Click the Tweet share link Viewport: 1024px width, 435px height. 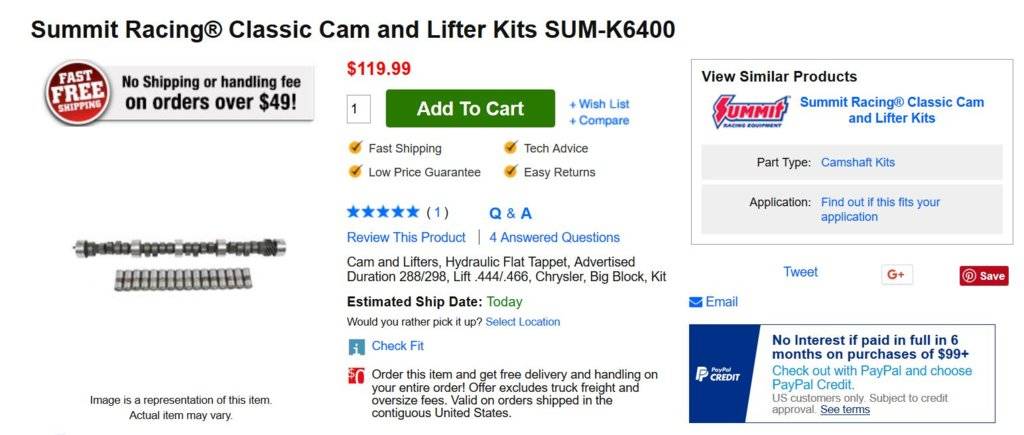800,272
